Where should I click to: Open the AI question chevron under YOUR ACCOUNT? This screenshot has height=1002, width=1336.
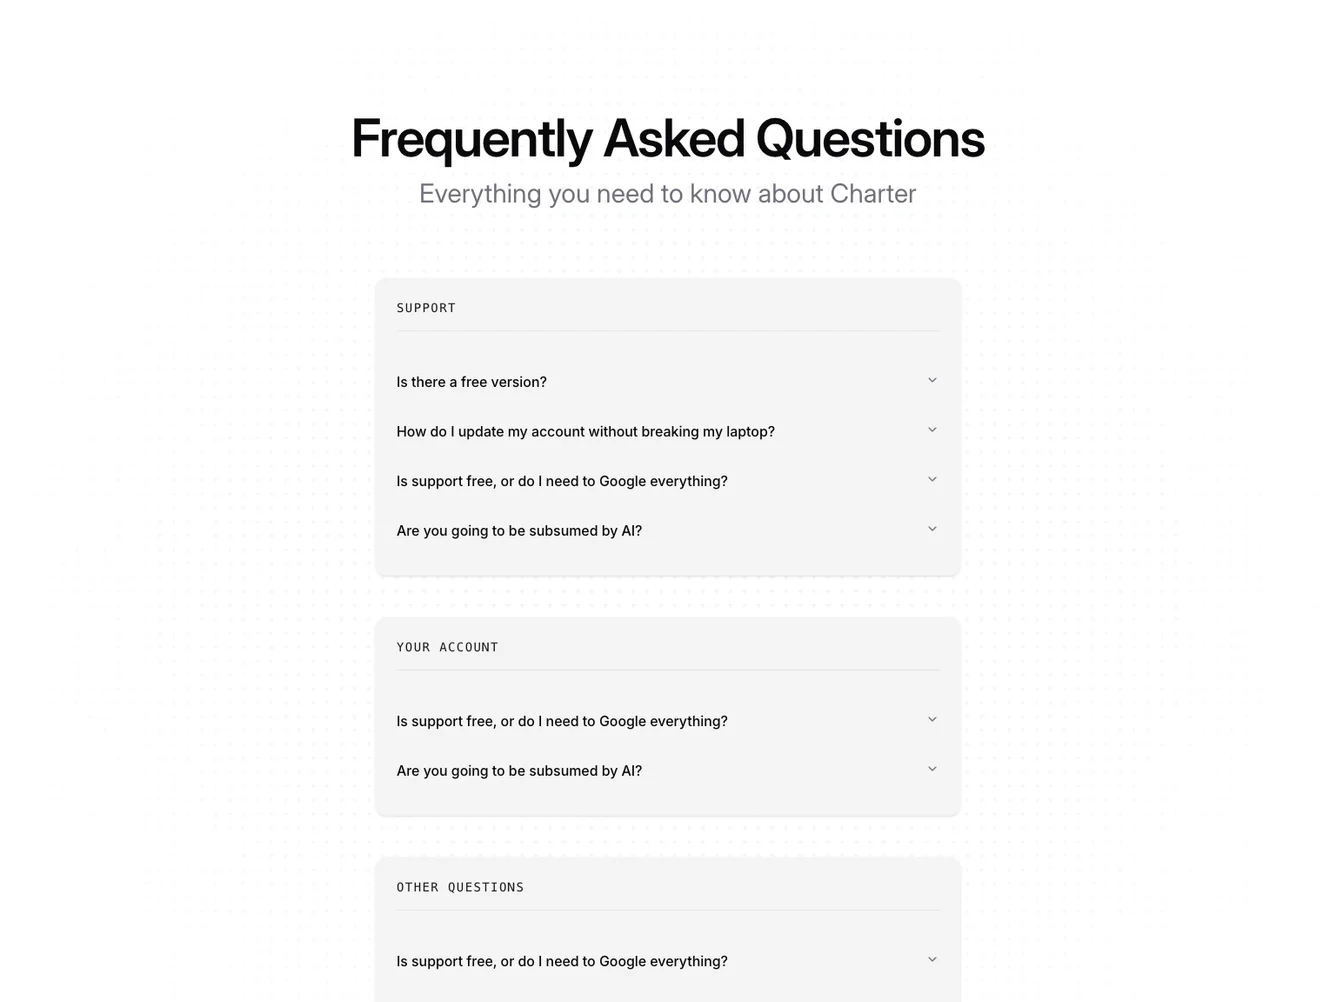click(x=931, y=769)
